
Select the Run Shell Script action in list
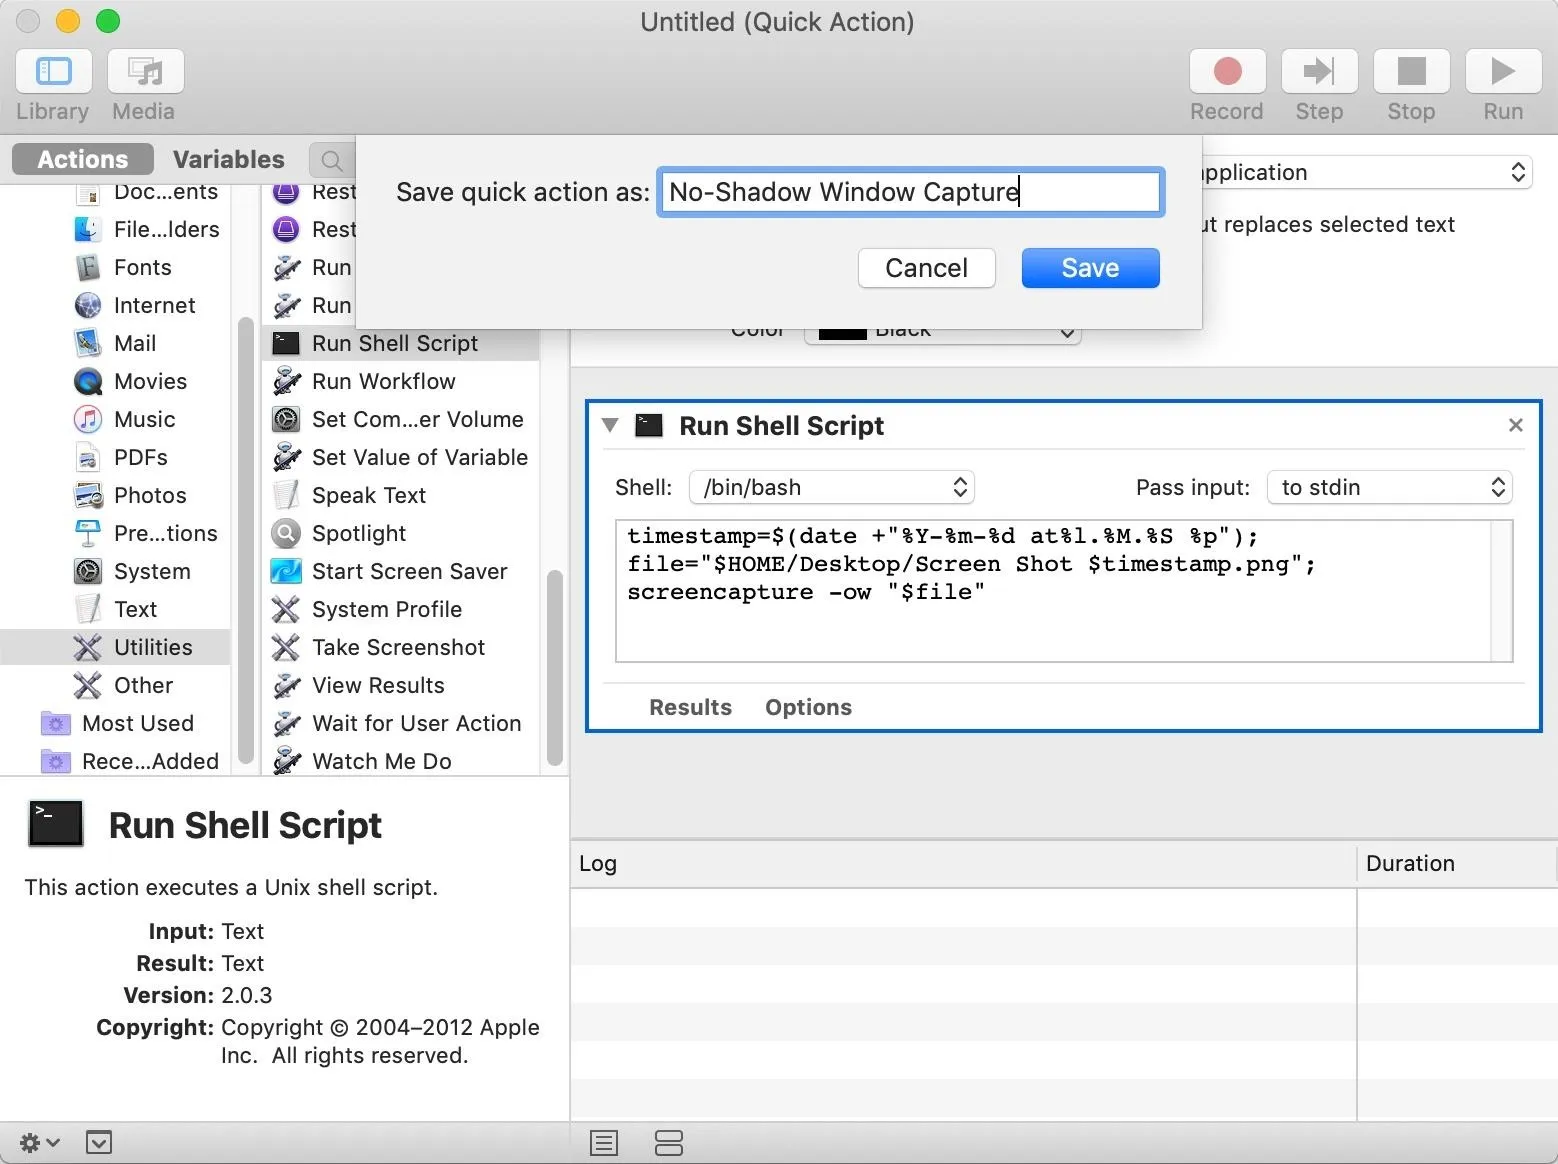pos(400,343)
